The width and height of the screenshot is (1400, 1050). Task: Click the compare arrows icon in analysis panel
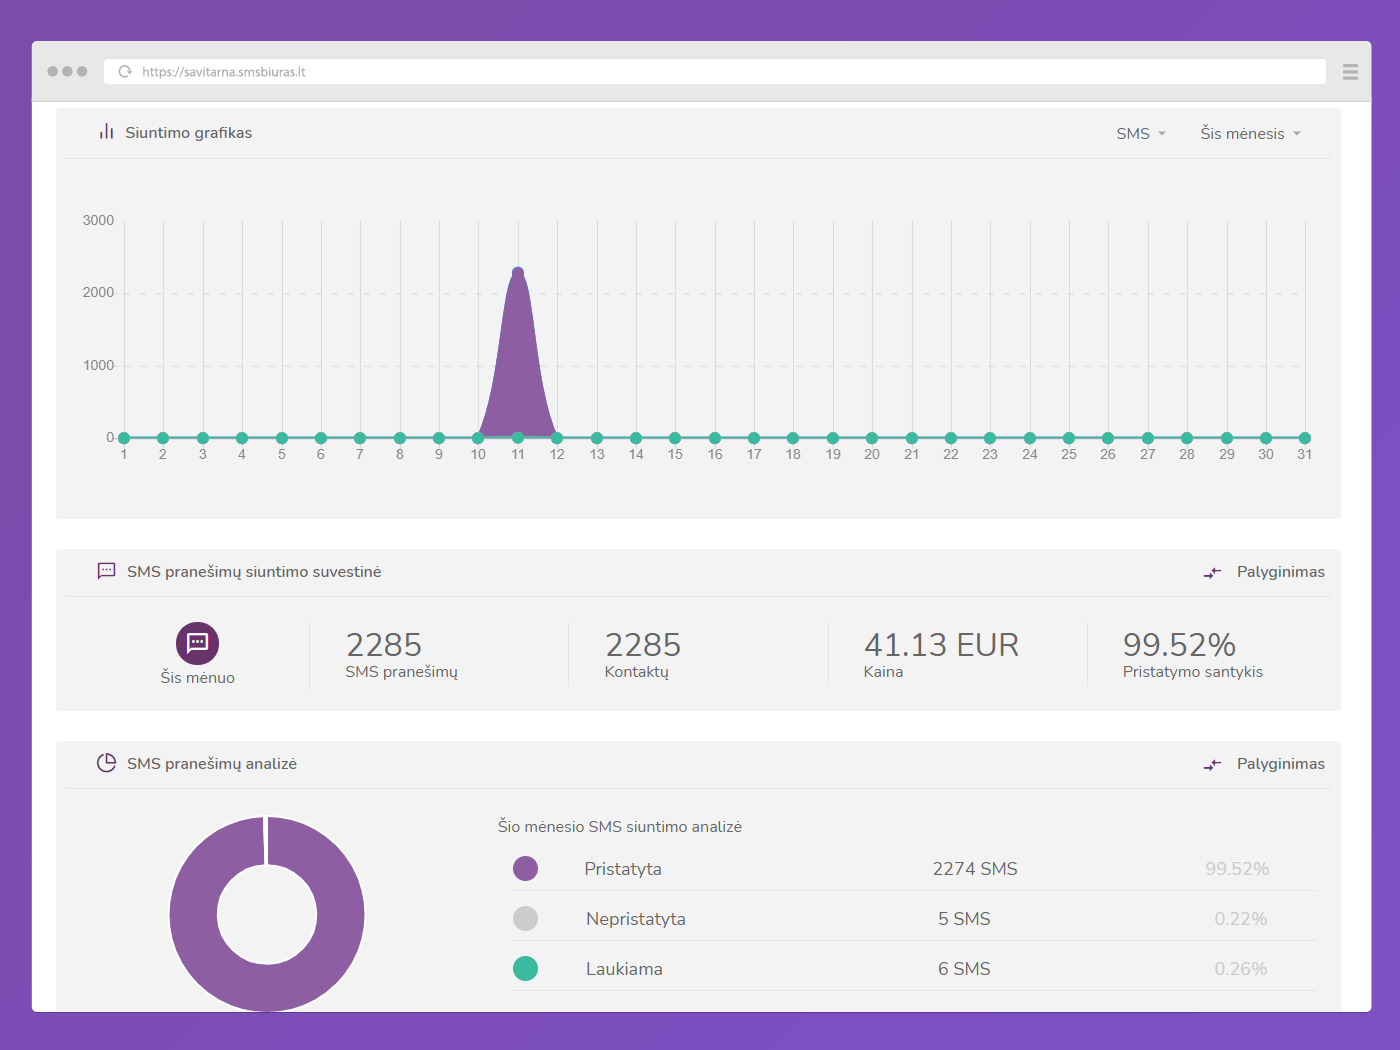click(x=1212, y=765)
